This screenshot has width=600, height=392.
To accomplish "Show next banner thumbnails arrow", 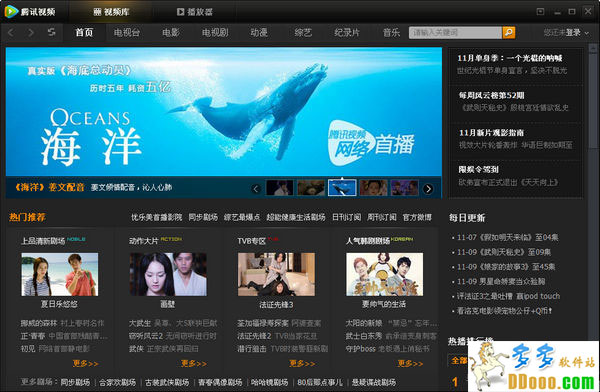I will (x=428, y=188).
